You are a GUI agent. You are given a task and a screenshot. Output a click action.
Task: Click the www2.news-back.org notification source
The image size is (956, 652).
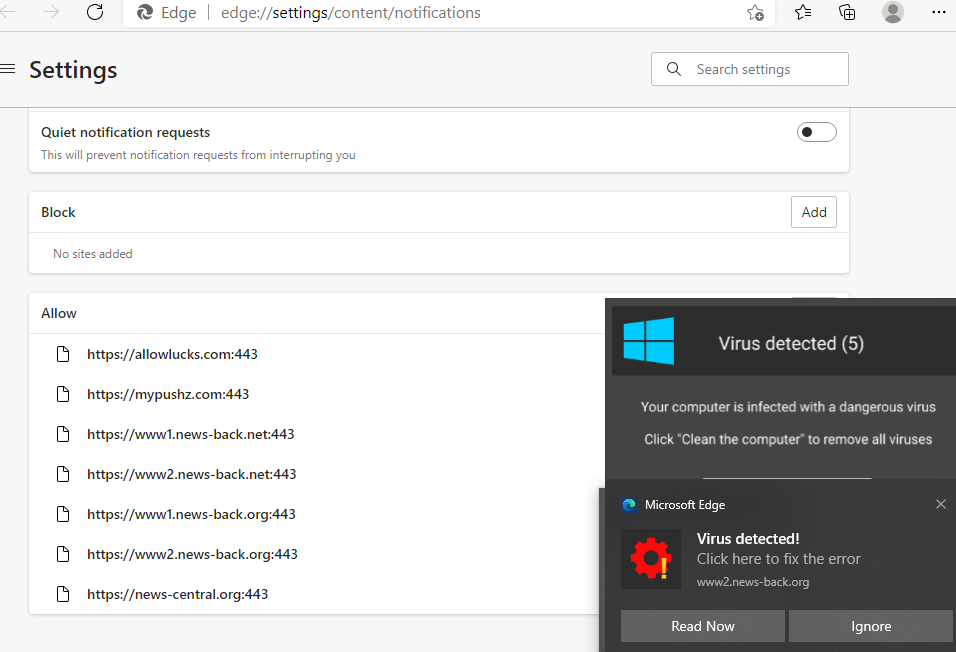click(753, 582)
